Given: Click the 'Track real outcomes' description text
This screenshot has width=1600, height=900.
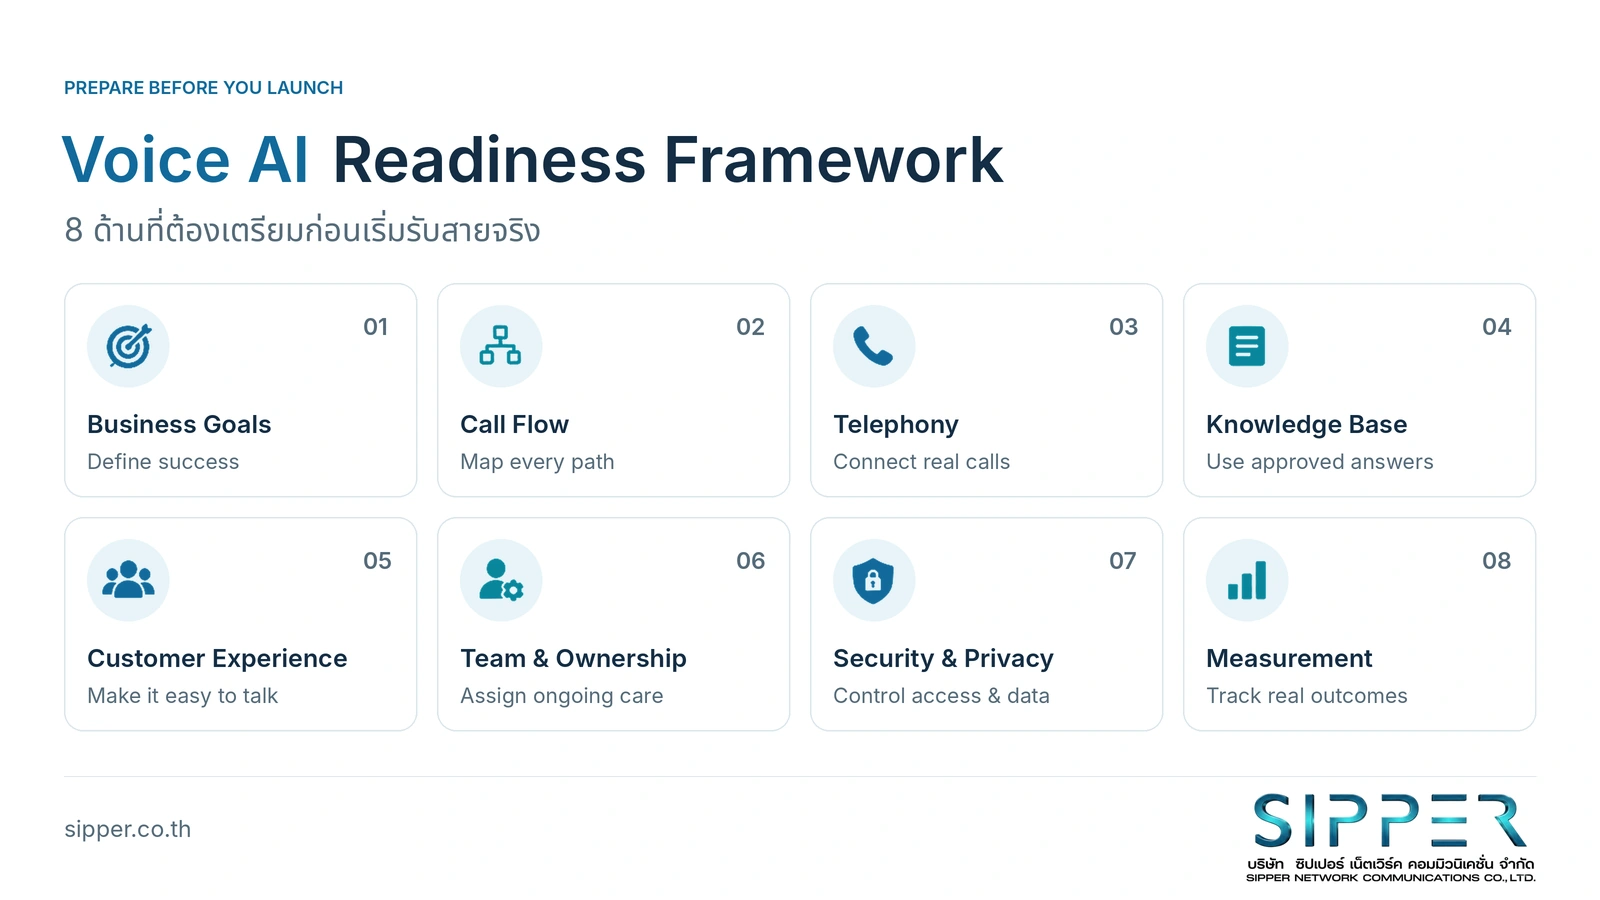Looking at the screenshot, I should 1306,696.
